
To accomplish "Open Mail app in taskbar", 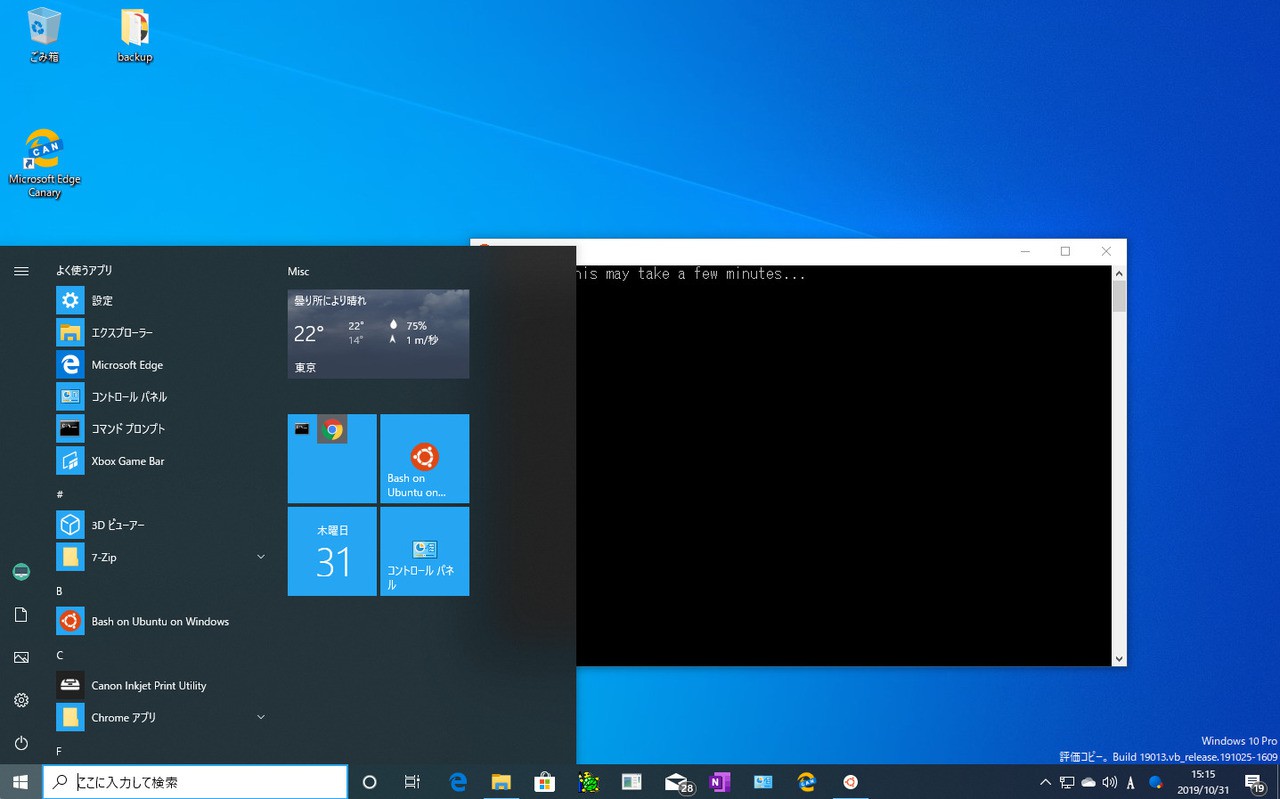I will coord(678,782).
